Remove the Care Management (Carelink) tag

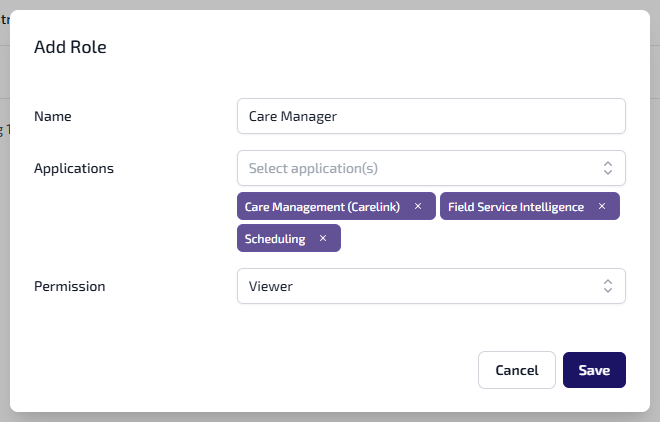tap(418, 207)
